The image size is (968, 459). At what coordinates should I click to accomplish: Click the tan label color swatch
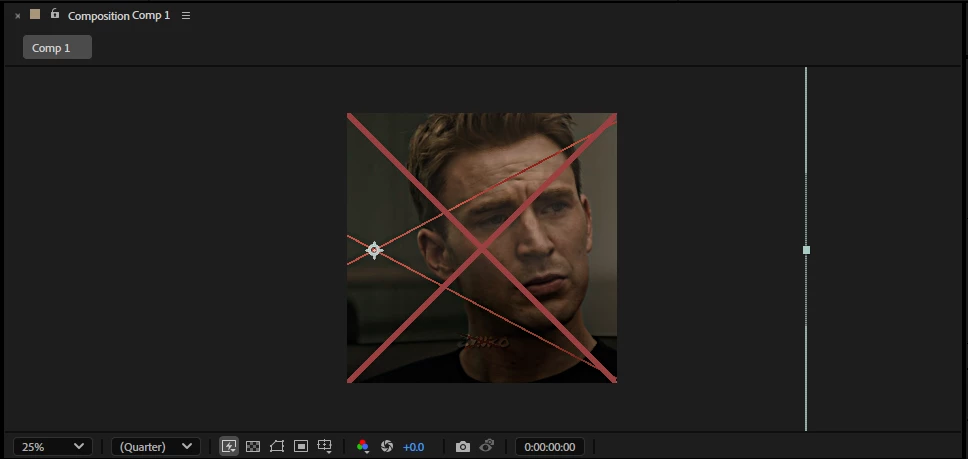pyautogui.click(x=35, y=14)
